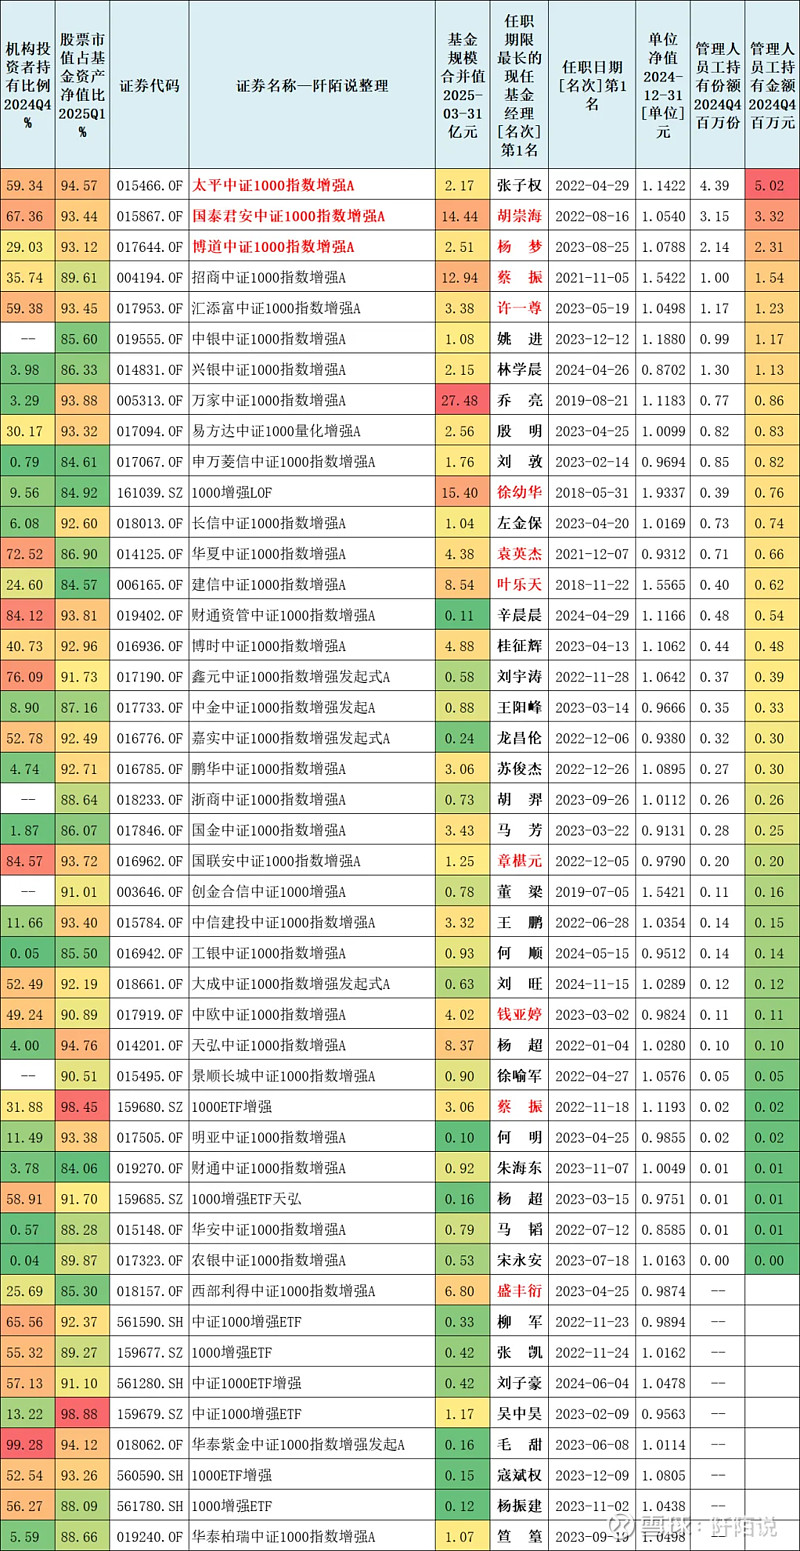
Task: Select net value 1.5565
Action: click(662, 585)
